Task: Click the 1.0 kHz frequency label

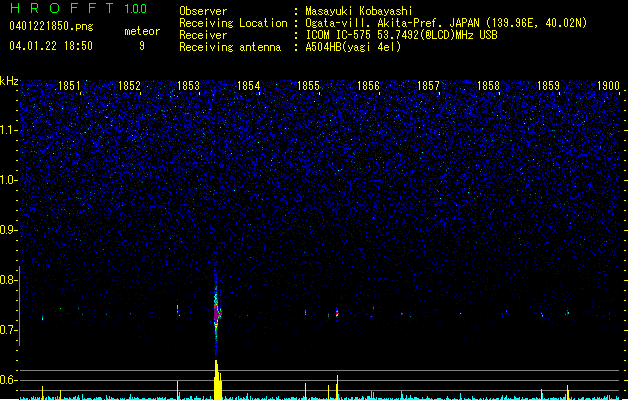Action: click(9, 180)
